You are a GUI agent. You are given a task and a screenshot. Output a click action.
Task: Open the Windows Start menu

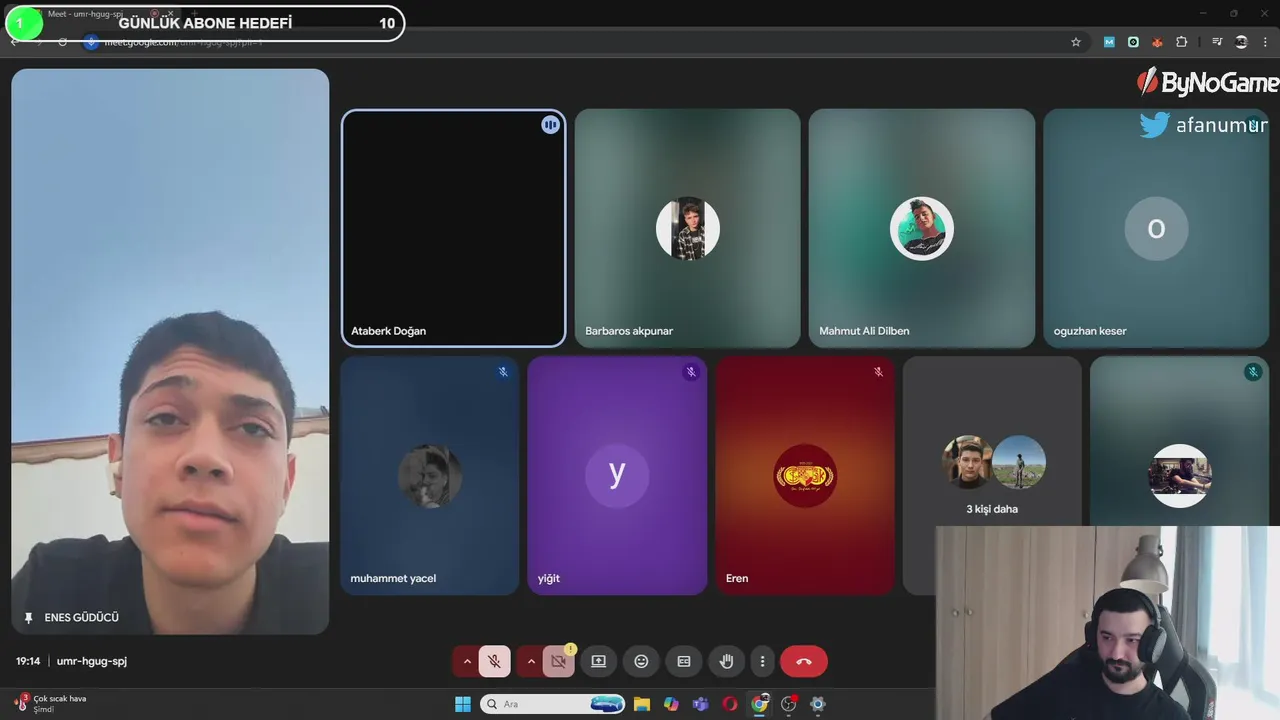pyautogui.click(x=463, y=704)
